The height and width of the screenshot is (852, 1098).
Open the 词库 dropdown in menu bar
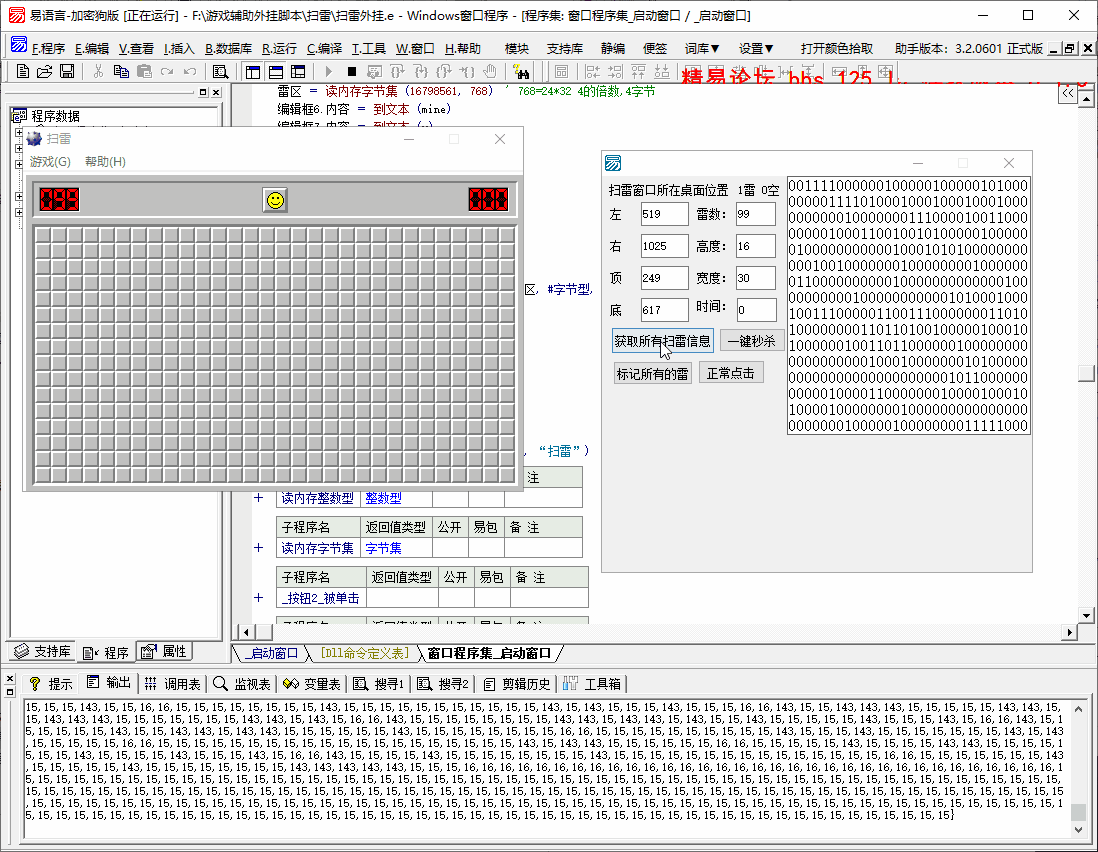tap(702, 48)
